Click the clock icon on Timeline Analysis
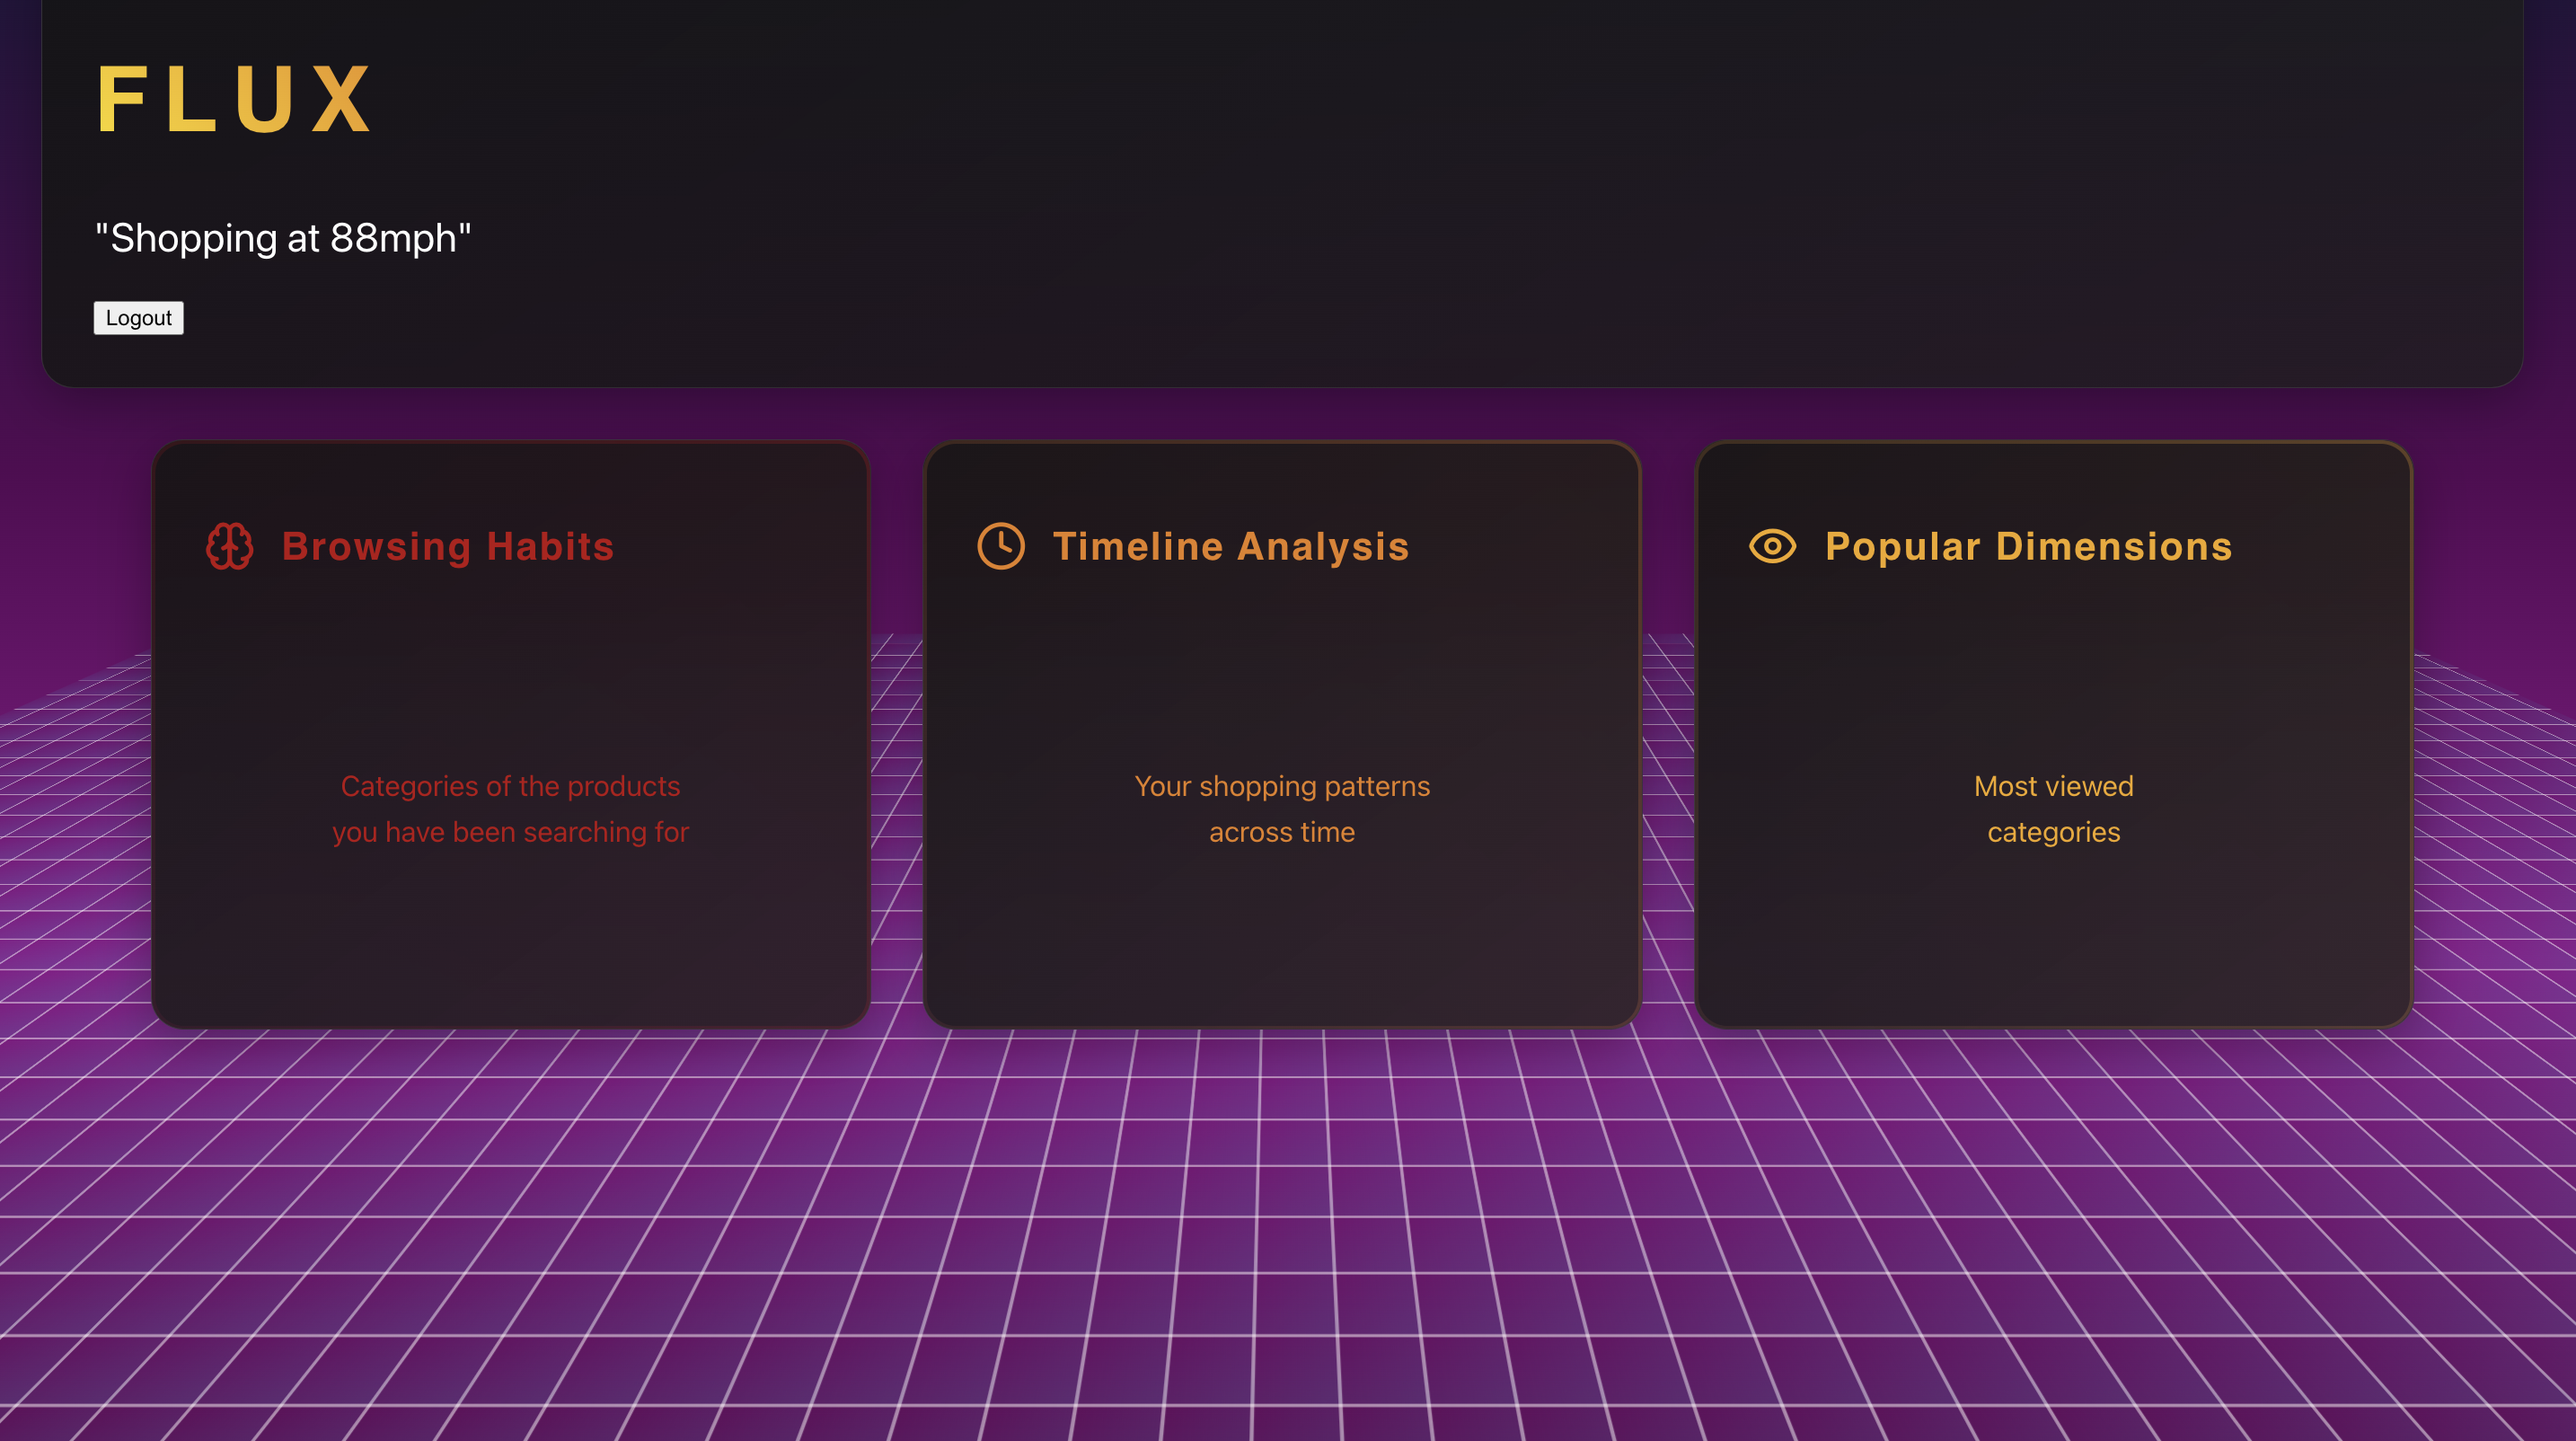Viewport: 2576px width, 1441px height. pos(1000,546)
